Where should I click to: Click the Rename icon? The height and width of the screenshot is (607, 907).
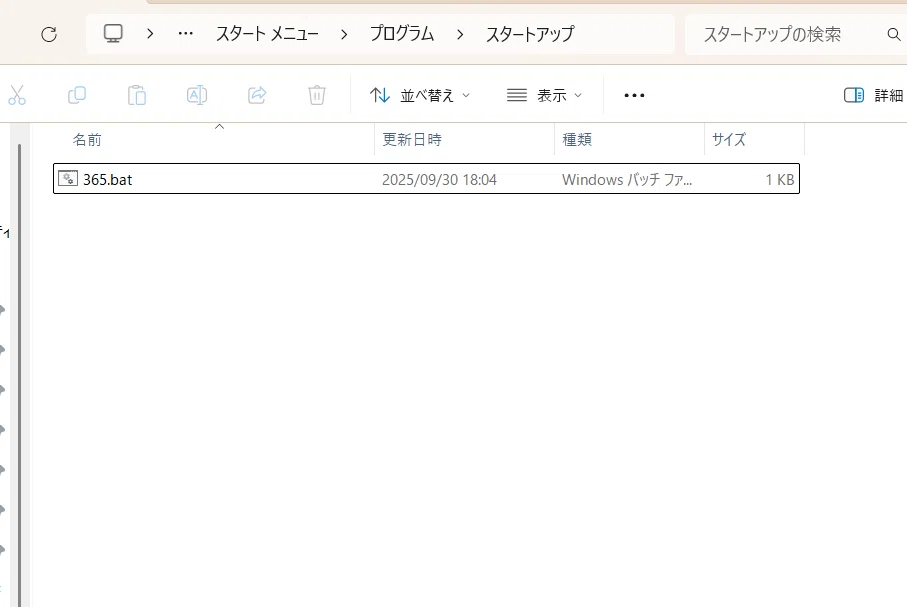tap(197, 95)
